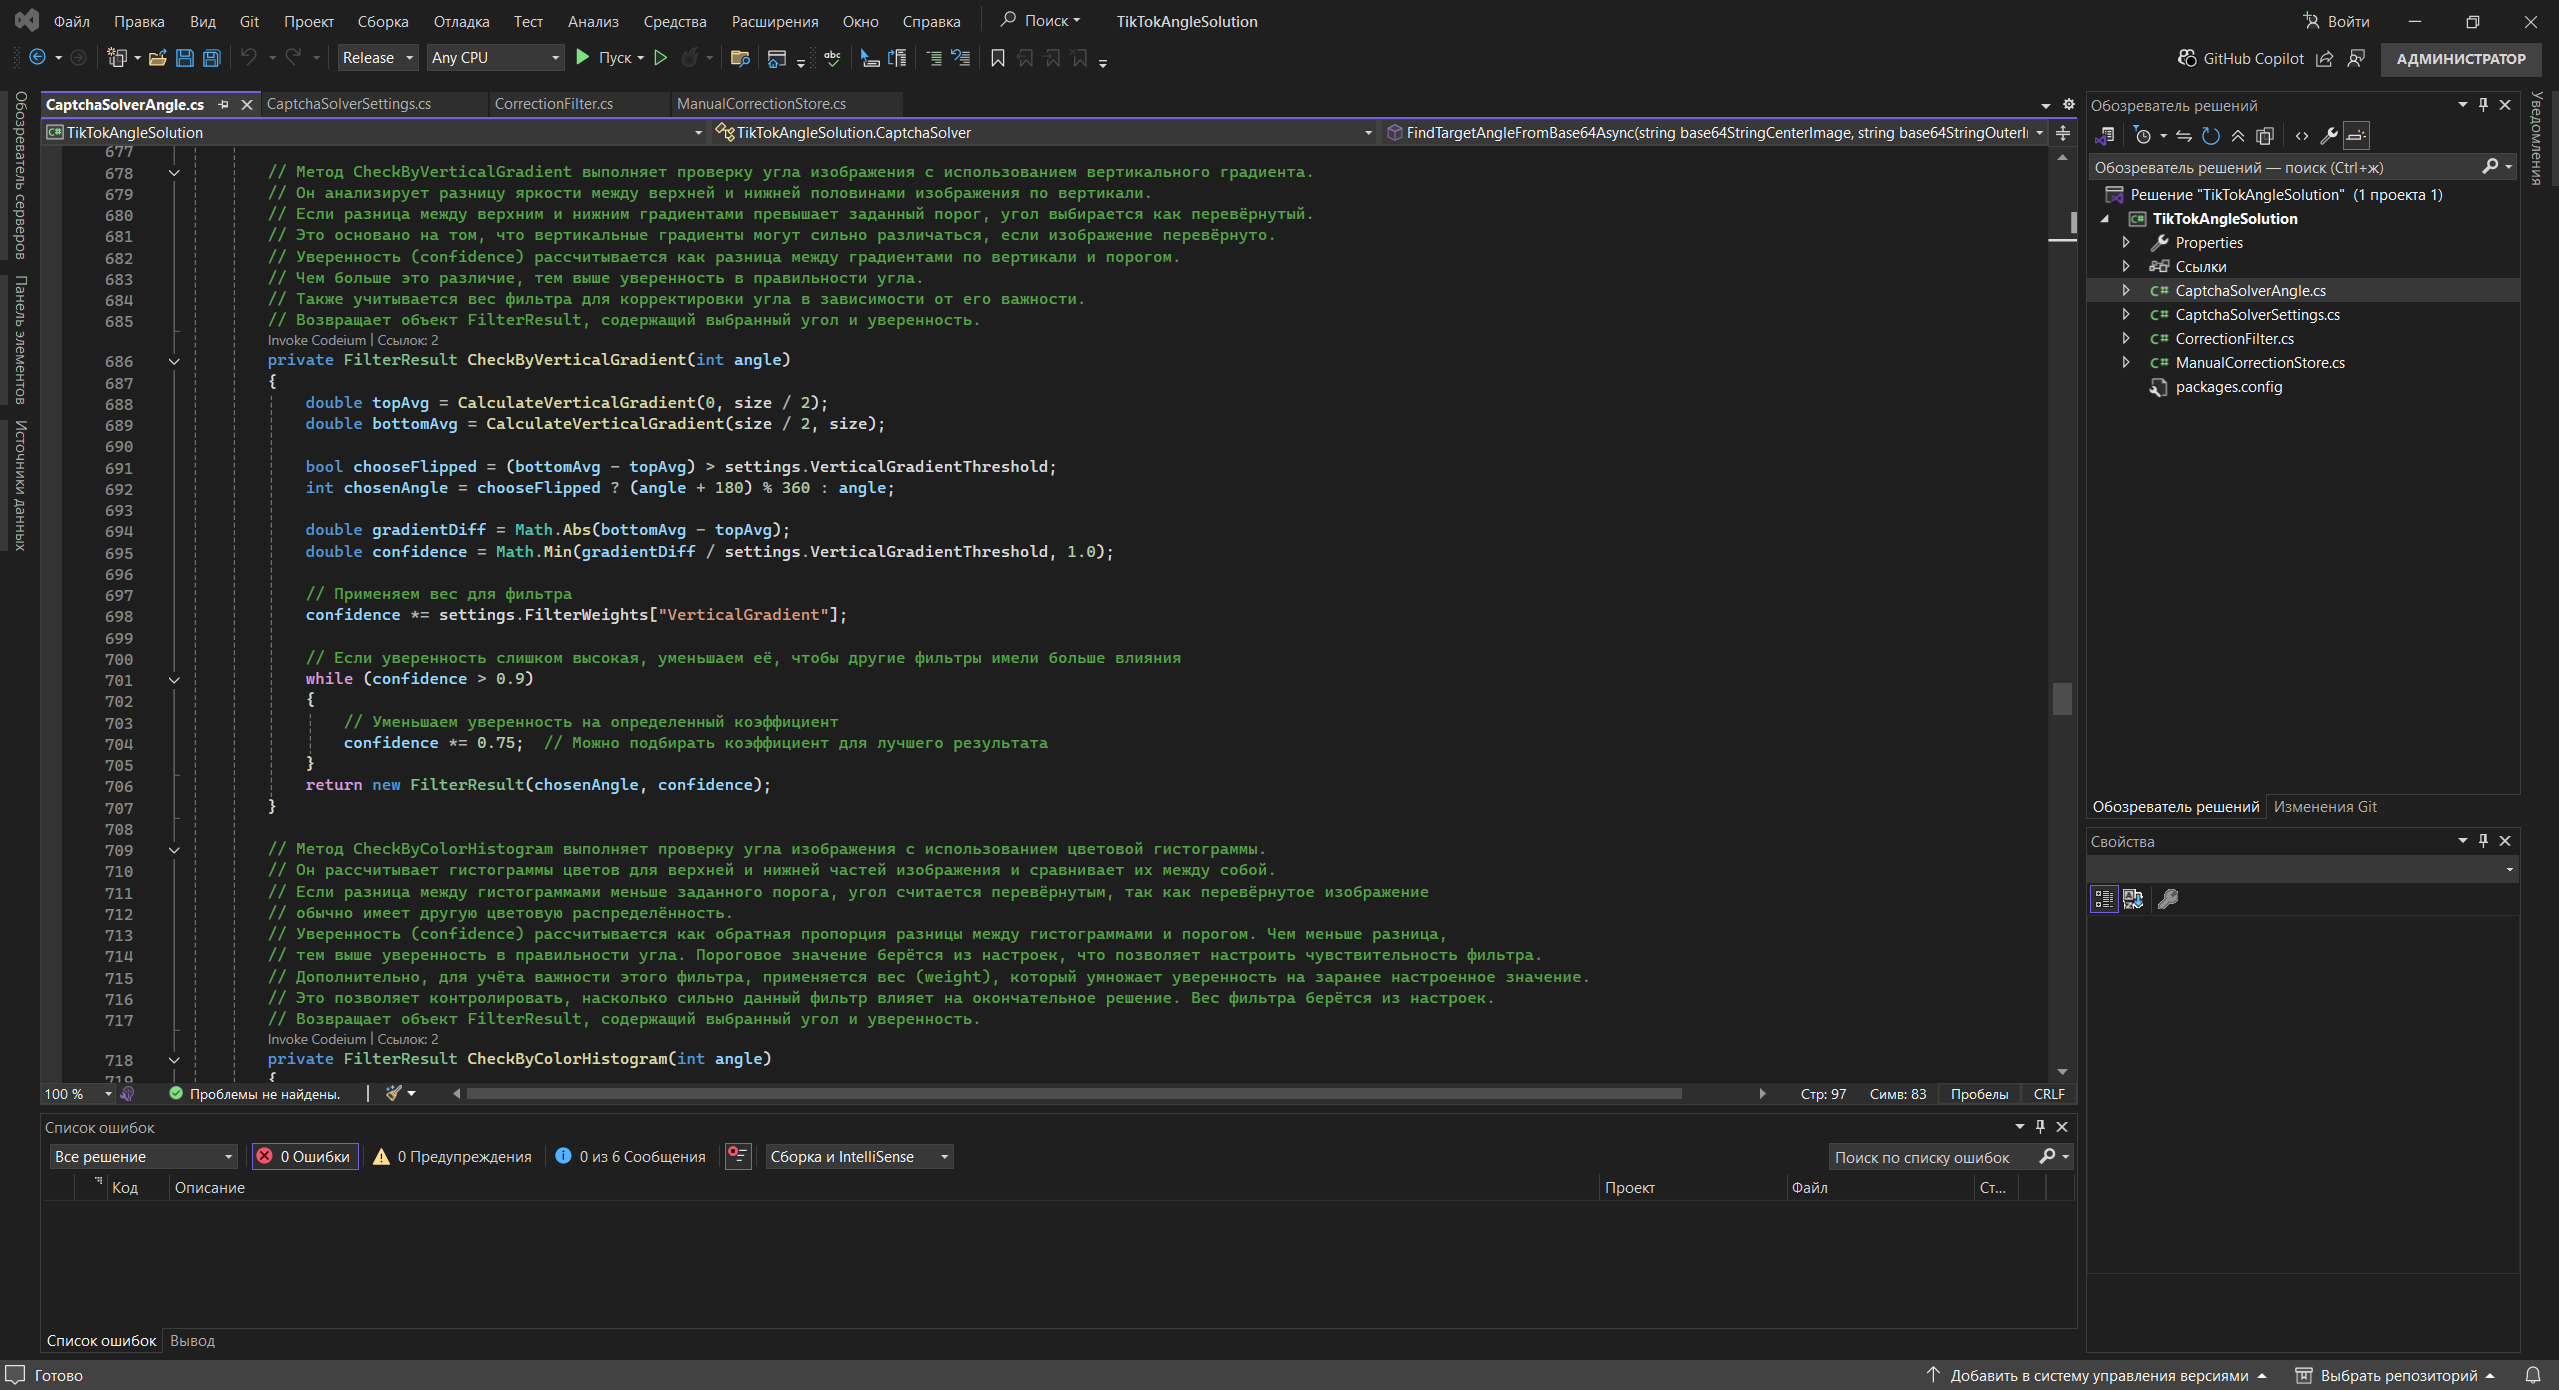Image resolution: width=2559 pixels, height=1390 pixels.
Task: Open the Отладка menu
Action: [461, 21]
